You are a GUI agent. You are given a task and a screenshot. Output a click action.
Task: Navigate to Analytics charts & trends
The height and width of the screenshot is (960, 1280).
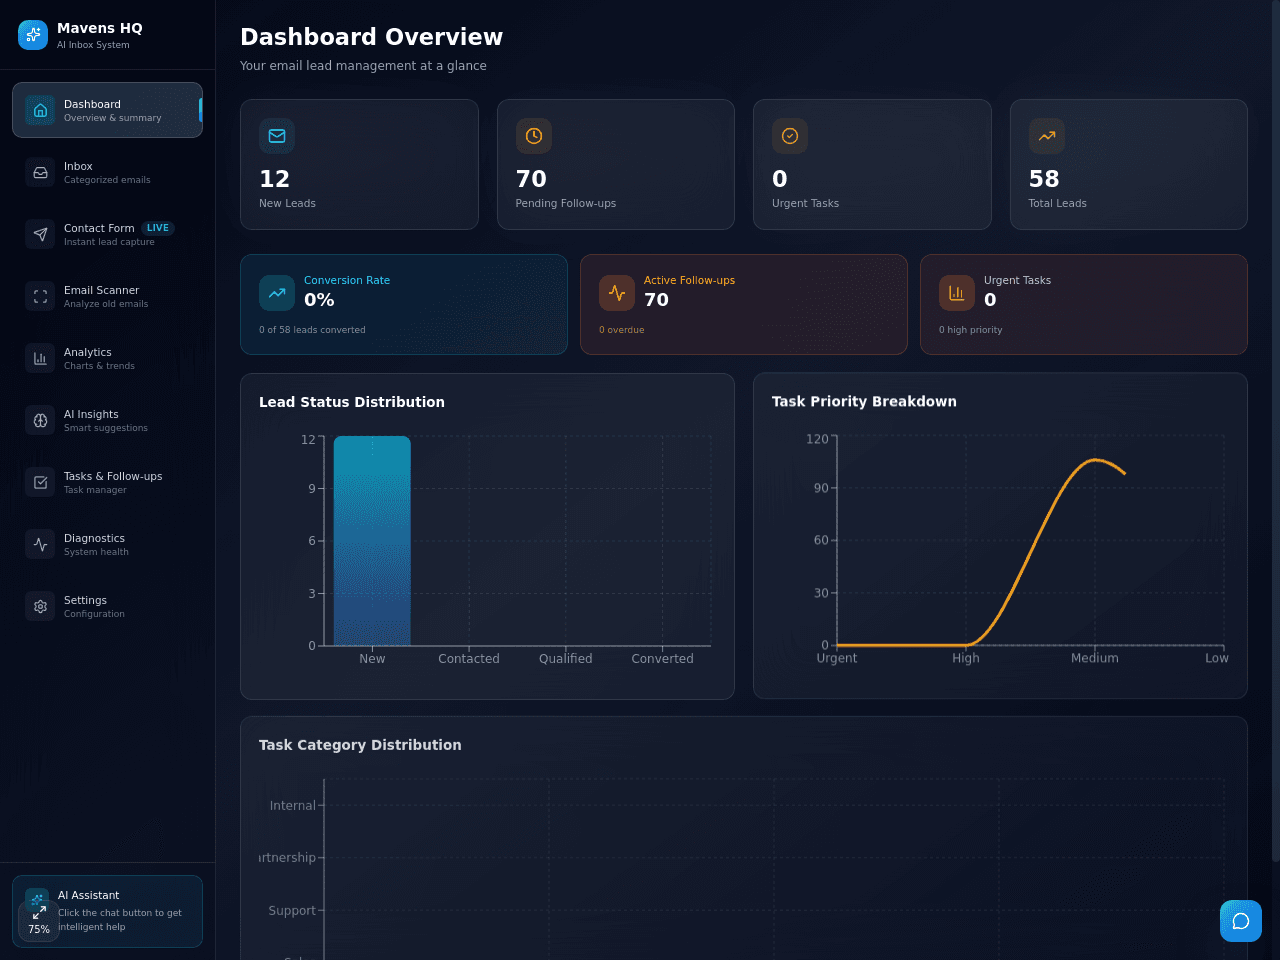pyautogui.click(x=107, y=358)
